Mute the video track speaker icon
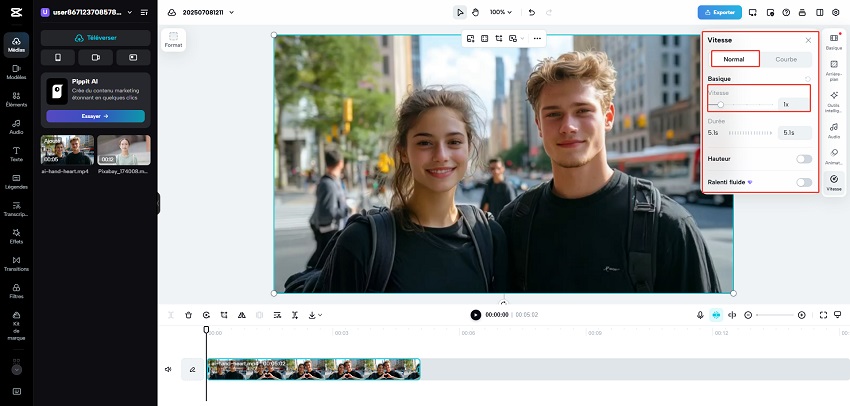The image size is (850, 406). tap(168, 369)
